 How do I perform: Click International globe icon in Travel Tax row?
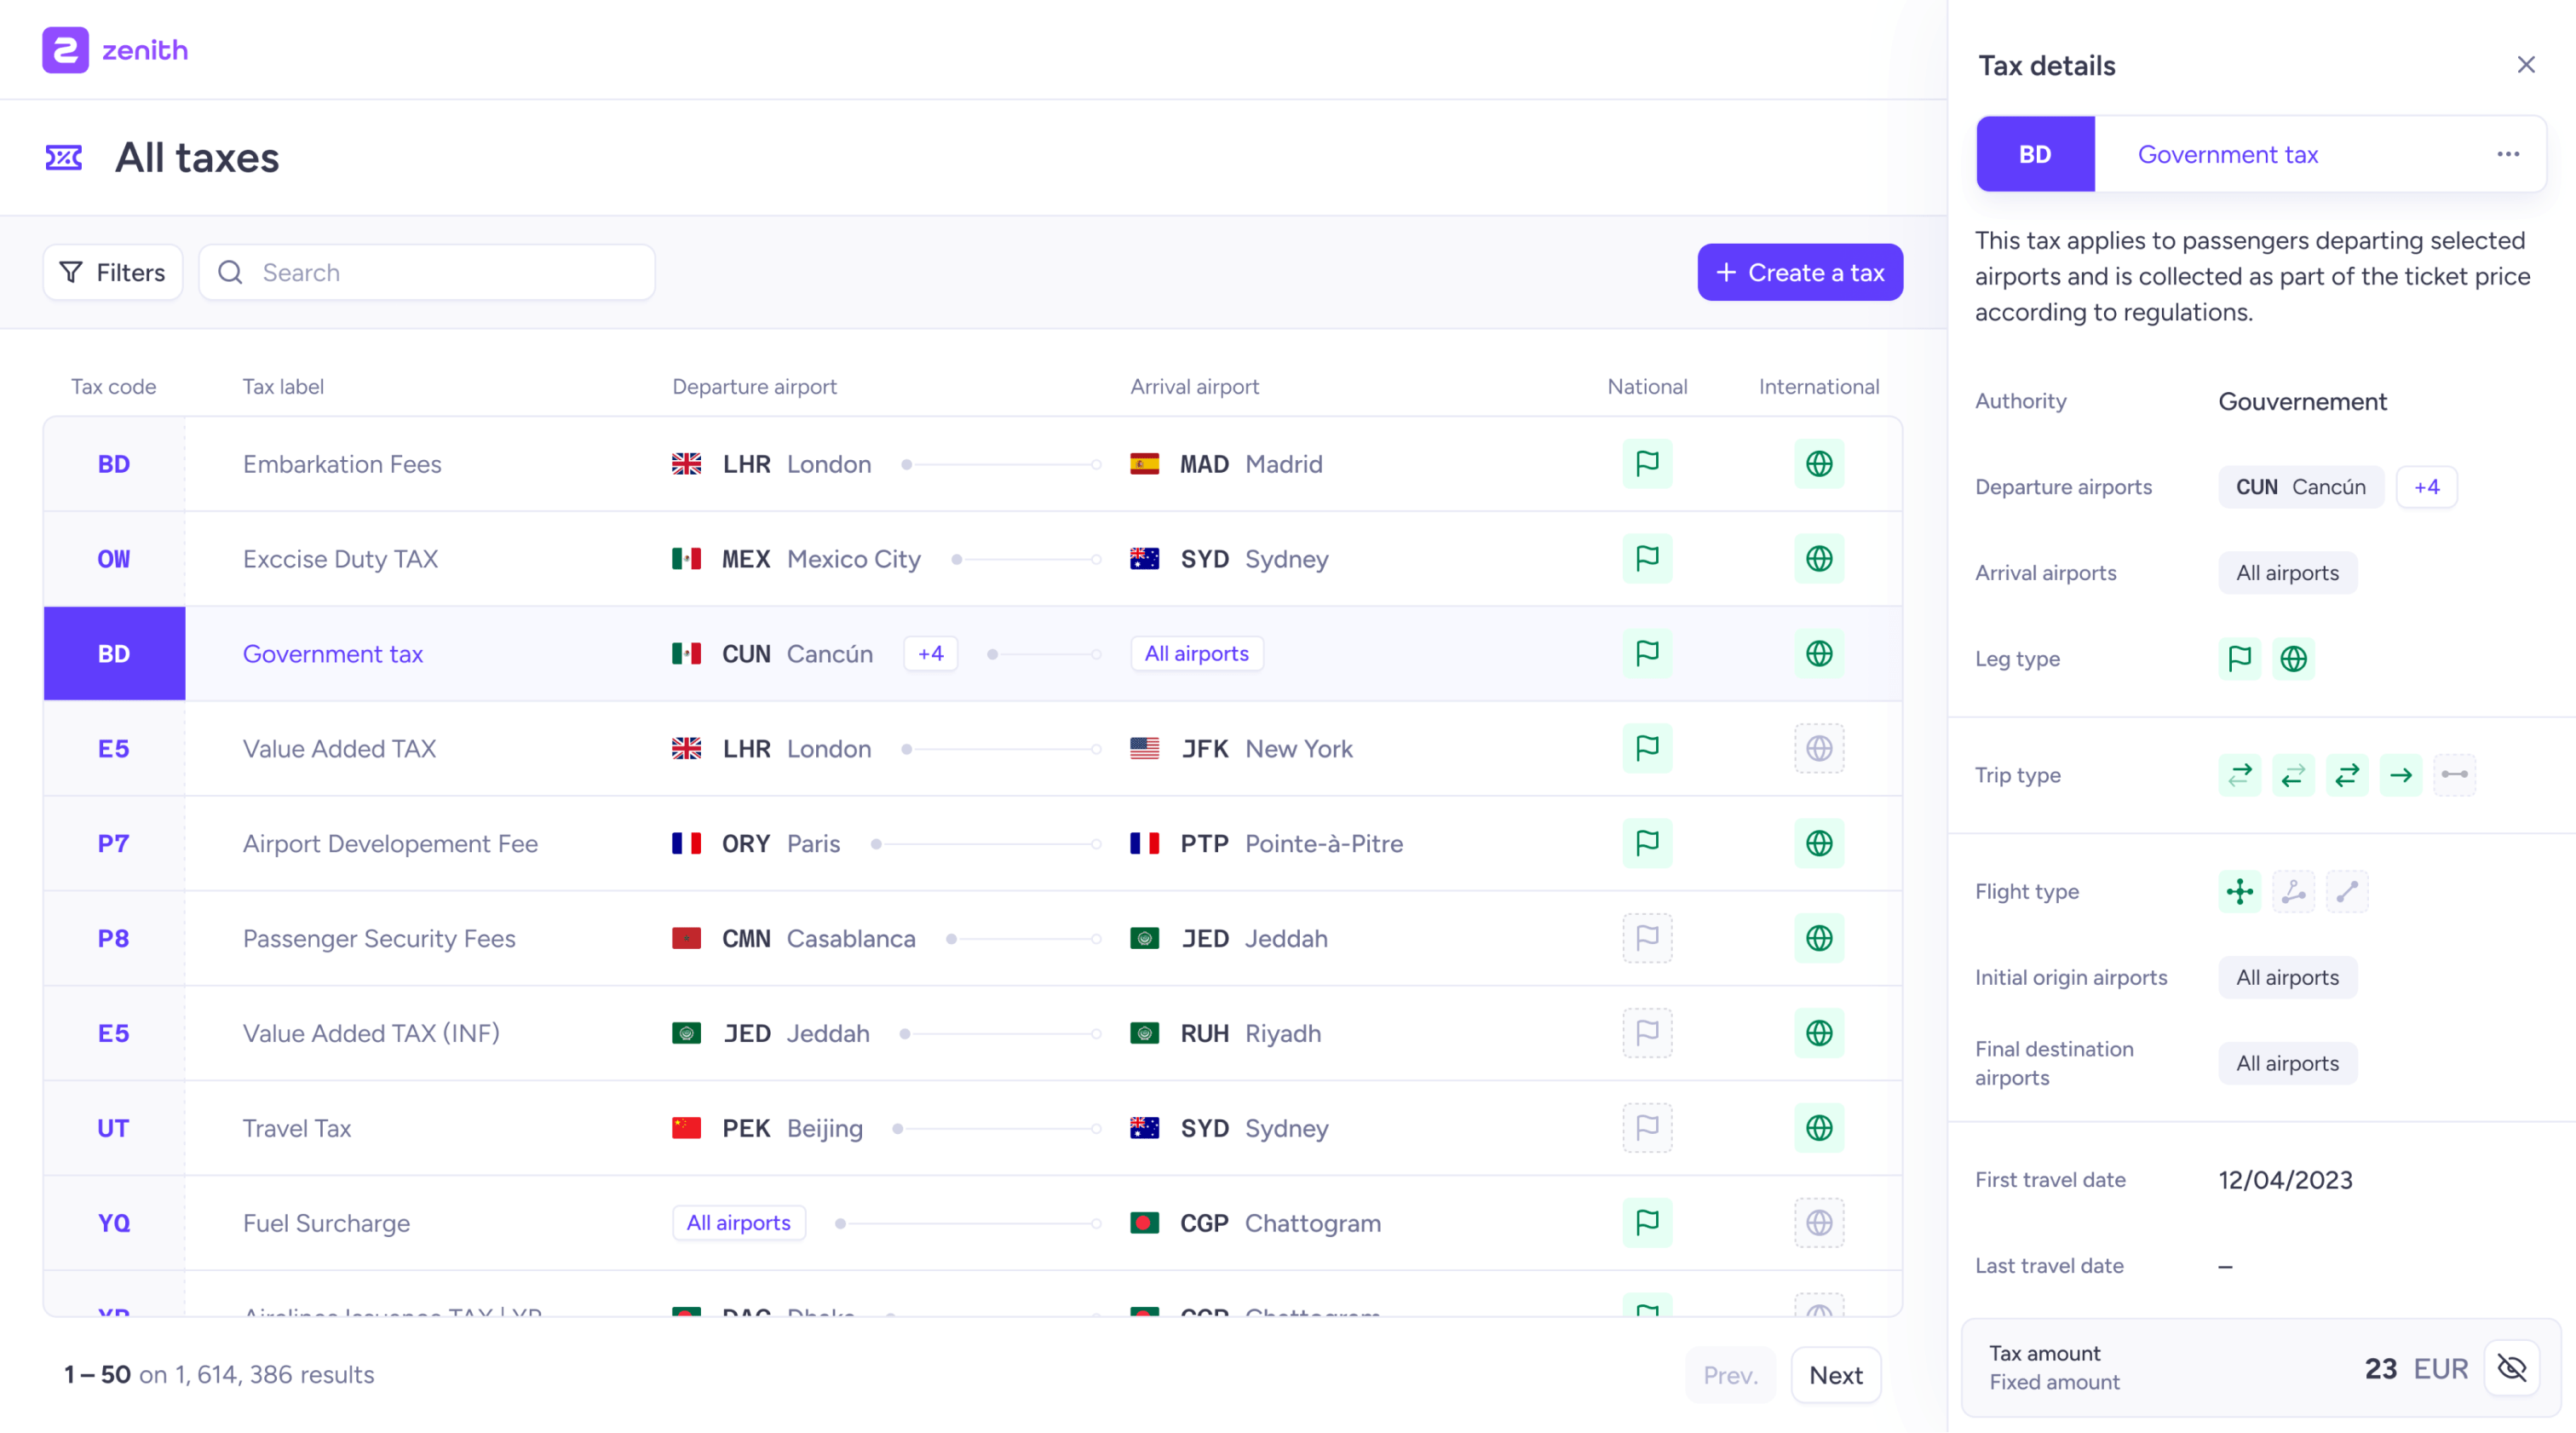point(1819,1128)
